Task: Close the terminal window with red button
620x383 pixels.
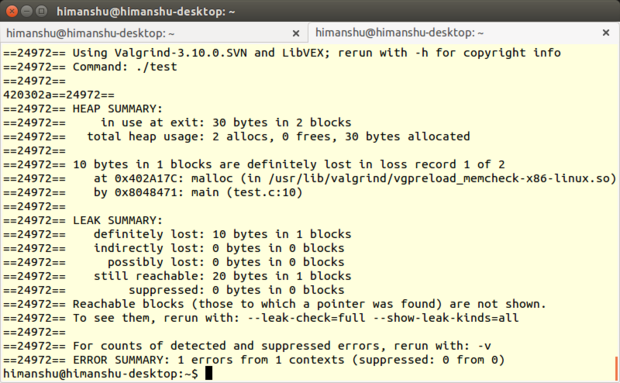Action: point(11,11)
